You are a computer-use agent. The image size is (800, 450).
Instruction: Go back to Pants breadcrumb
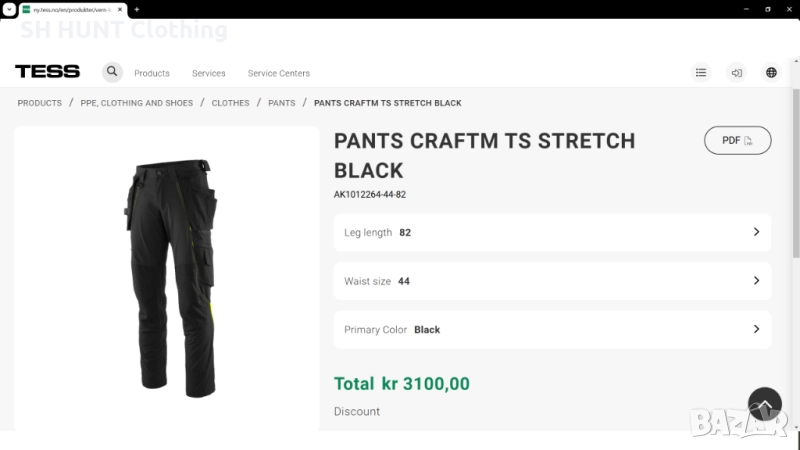pyautogui.click(x=282, y=103)
